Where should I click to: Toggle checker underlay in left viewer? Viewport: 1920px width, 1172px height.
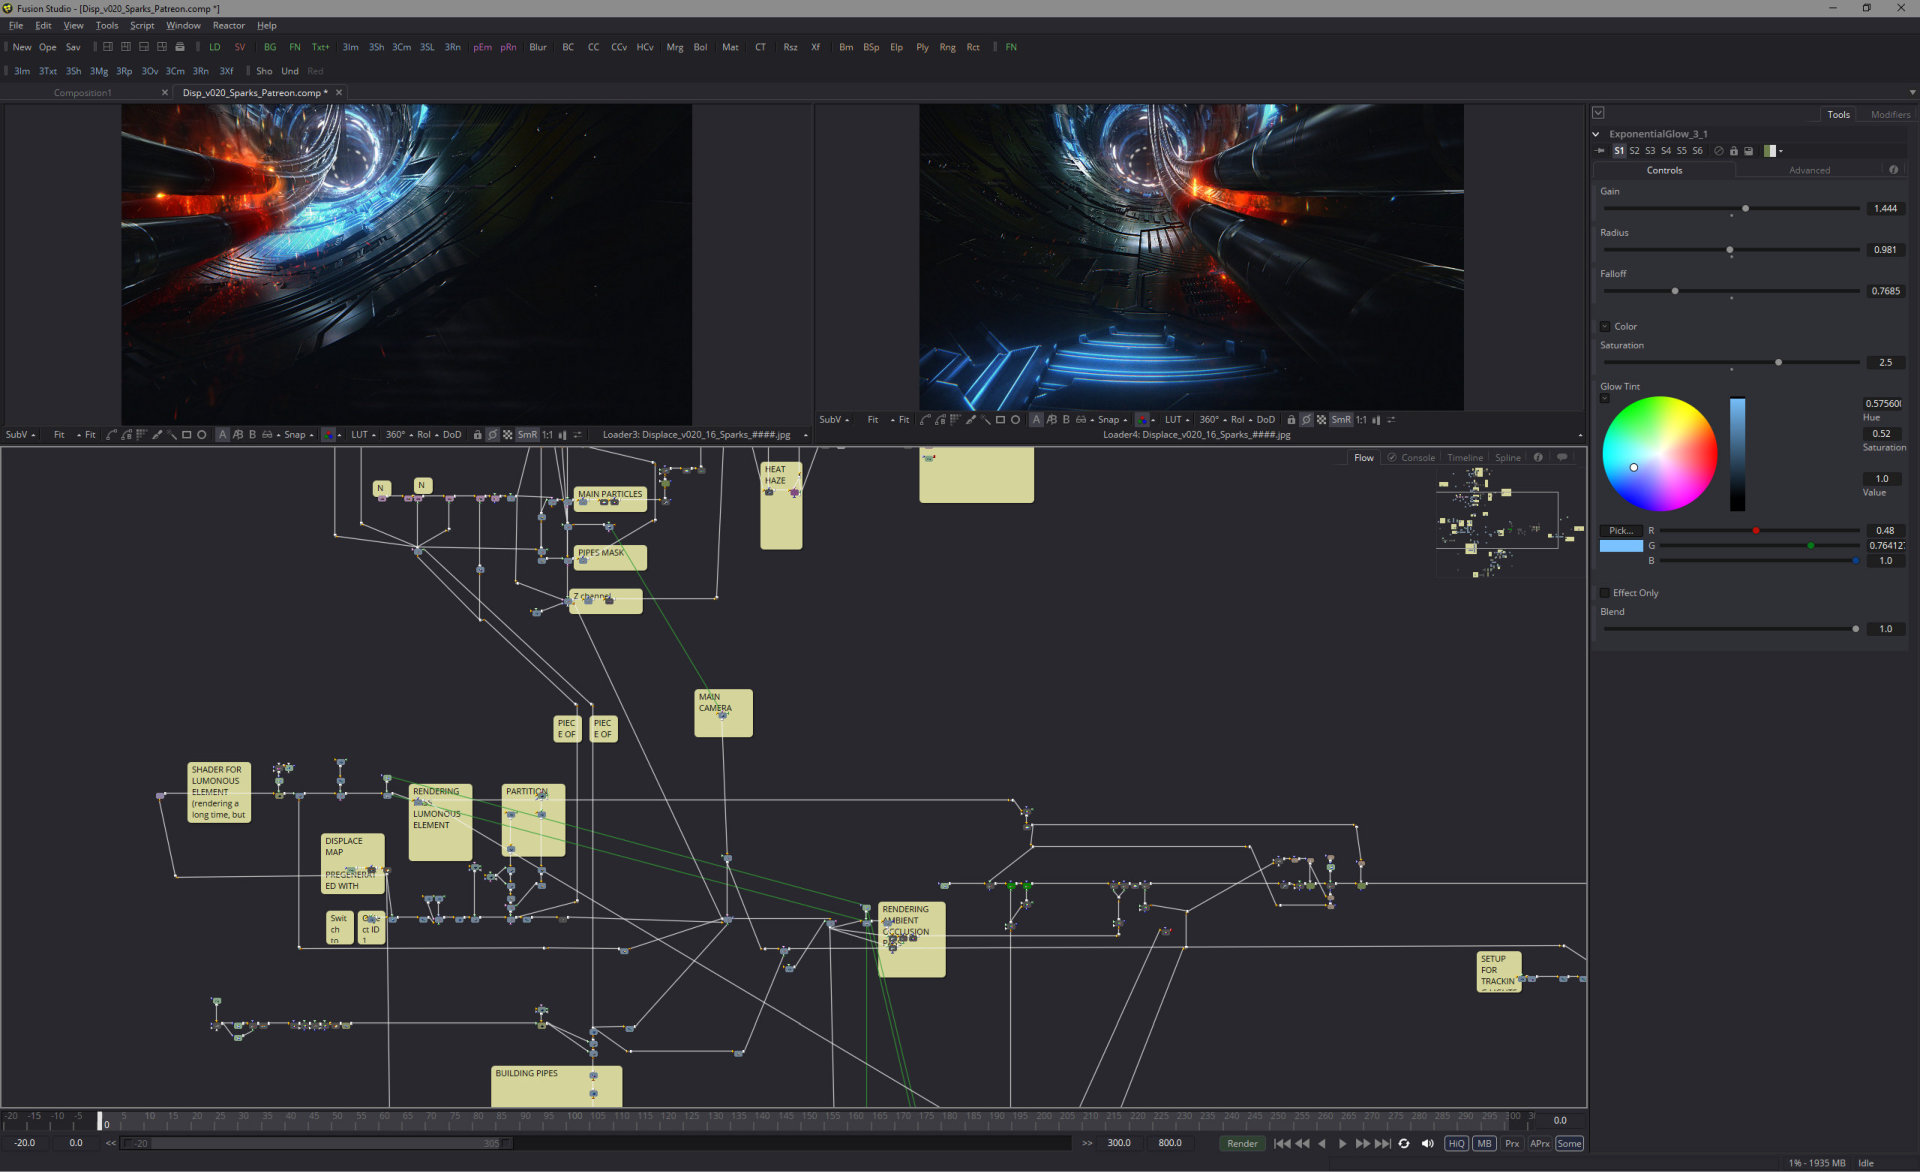(x=507, y=435)
